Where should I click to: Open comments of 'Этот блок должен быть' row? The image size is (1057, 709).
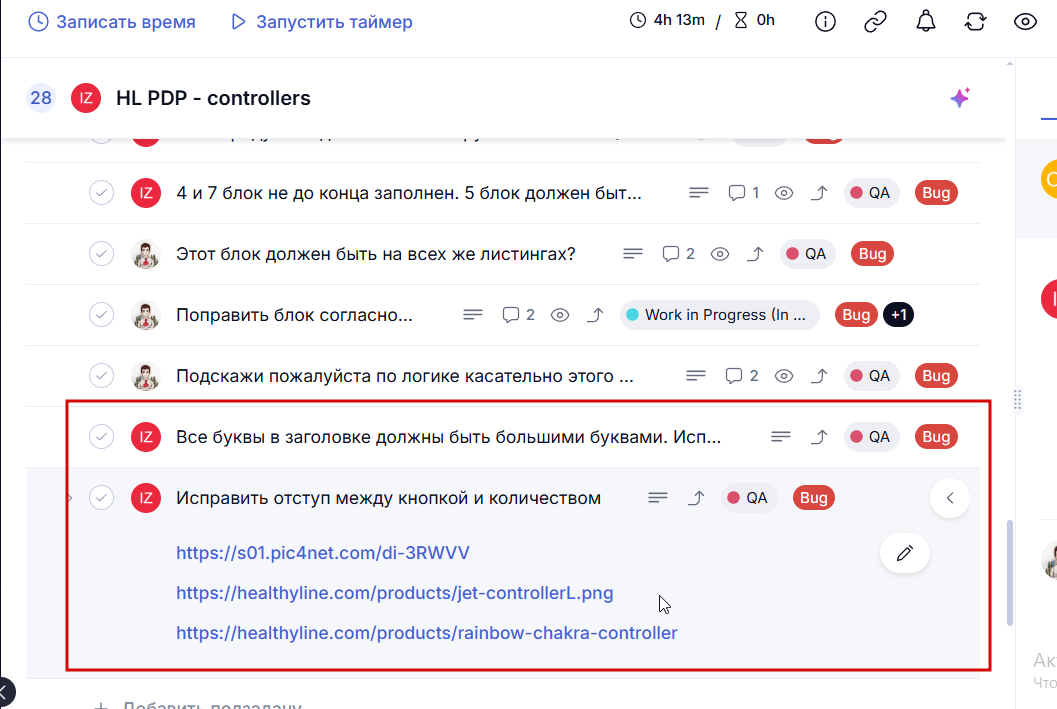(x=678, y=254)
